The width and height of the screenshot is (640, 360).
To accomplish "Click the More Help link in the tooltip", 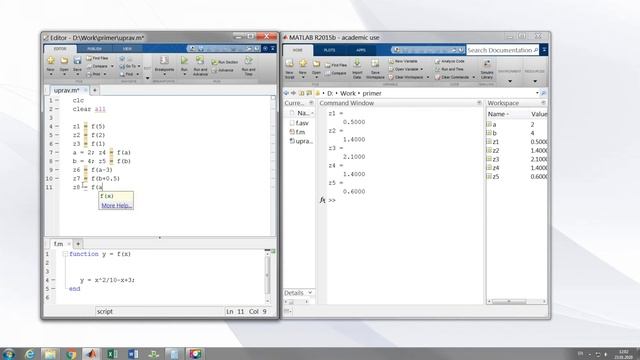I will coord(116,205).
